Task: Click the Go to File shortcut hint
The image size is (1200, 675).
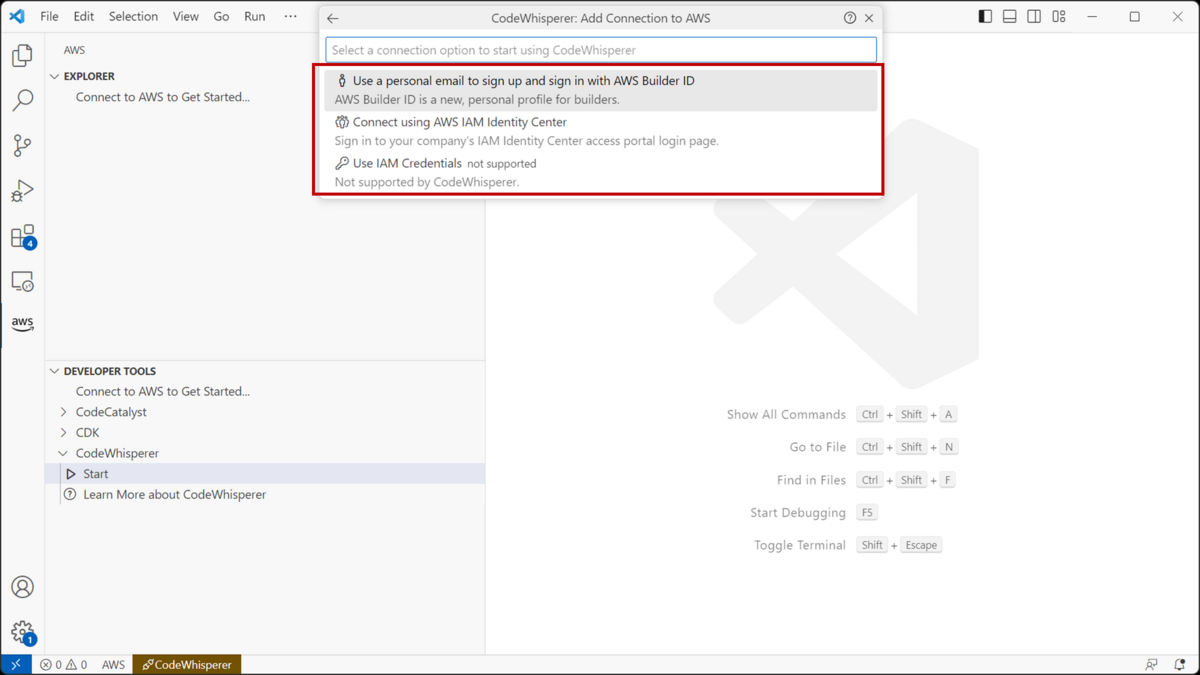Action: tap(872, 447)
